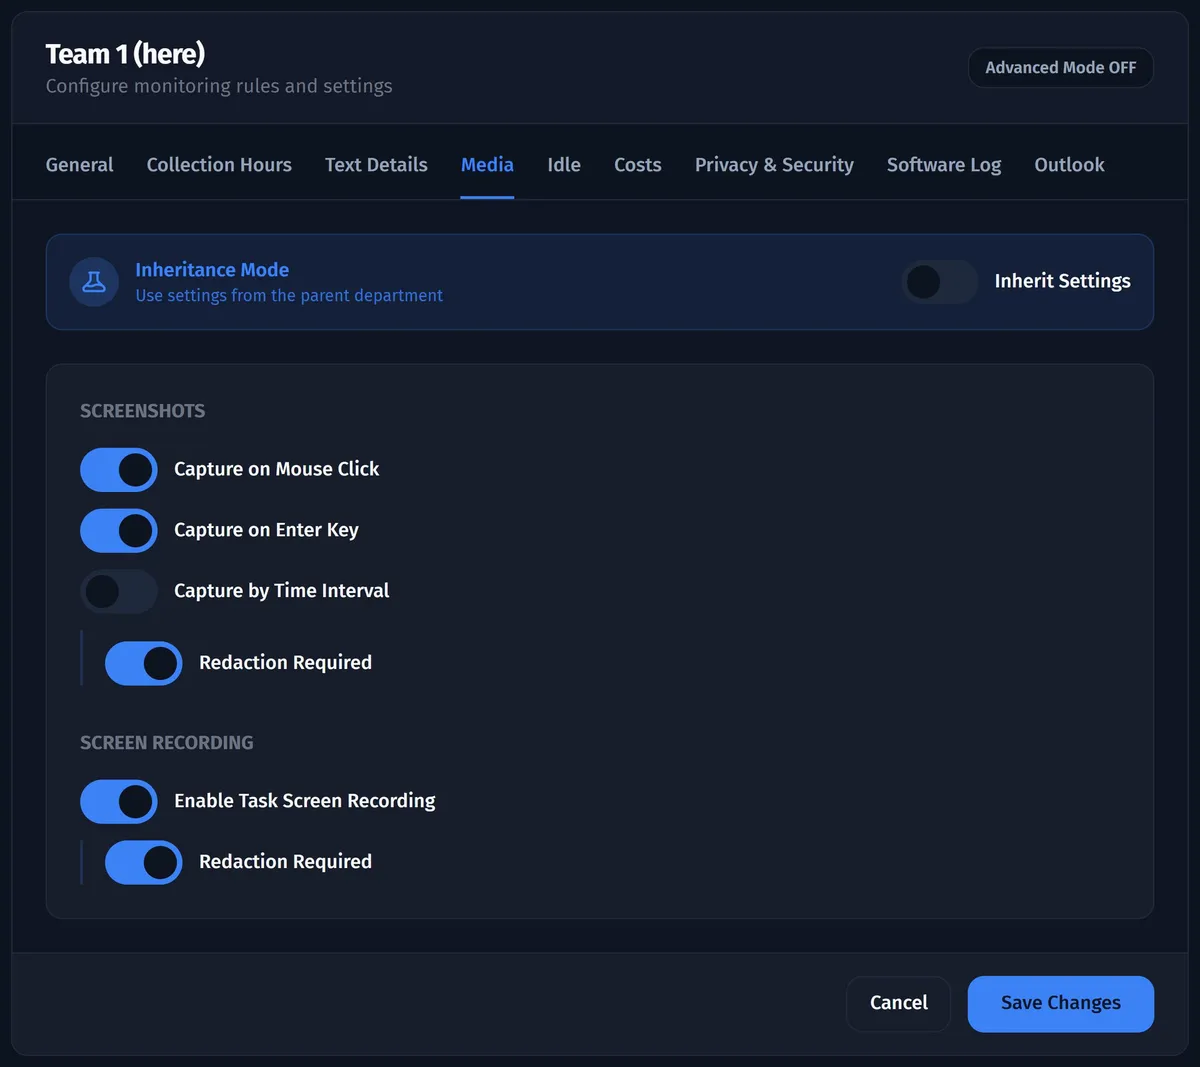The width and height of the screenshot is (1200, 1067).
Task: Toggle Redaction Required under Screenshots
Action: click(x=144, y=663)
